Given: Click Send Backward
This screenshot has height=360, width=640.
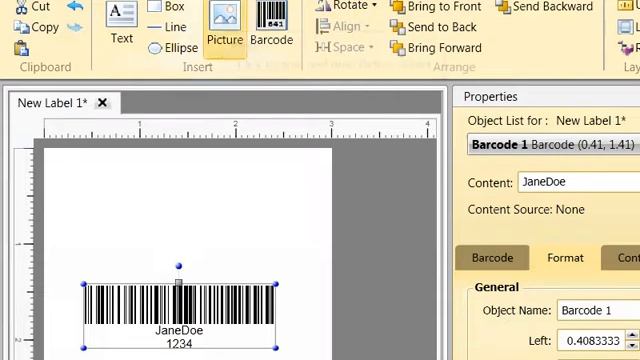Looking at the screenshot, I should (544, 7).
